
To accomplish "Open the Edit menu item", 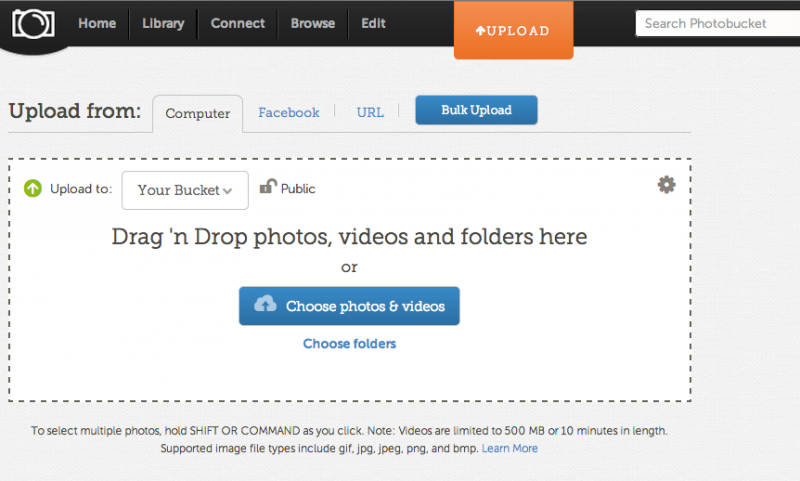I will pyautogui.click(x=373, y=23).
